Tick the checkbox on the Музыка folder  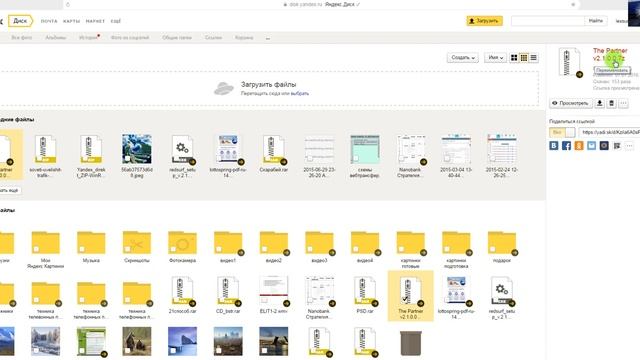82,249
